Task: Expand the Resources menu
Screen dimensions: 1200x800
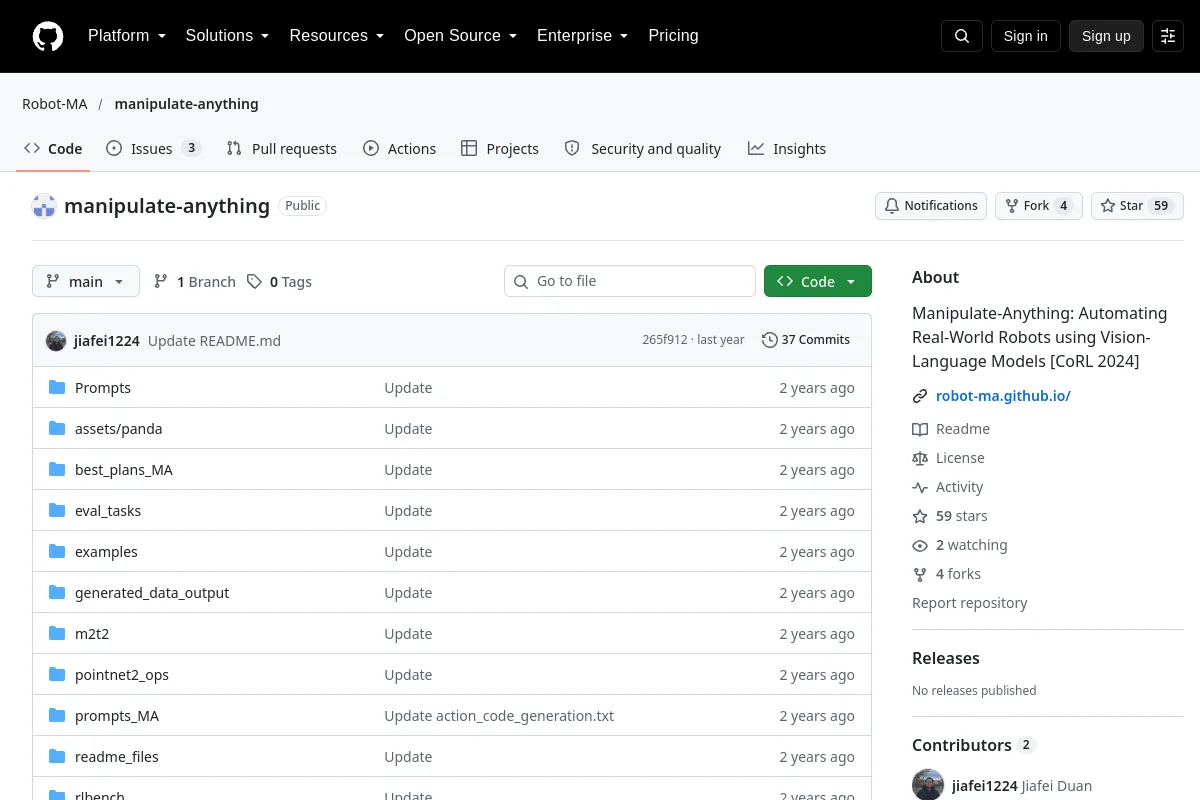Action: point(337,36)
